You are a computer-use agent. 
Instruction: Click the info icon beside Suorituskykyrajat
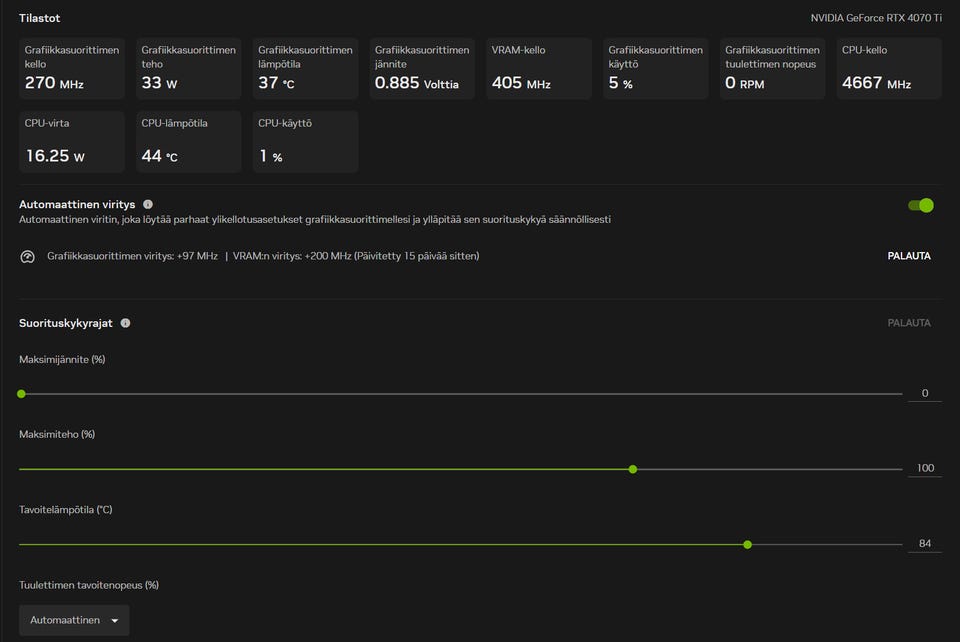pyautogui.click(x=126, y=323)
